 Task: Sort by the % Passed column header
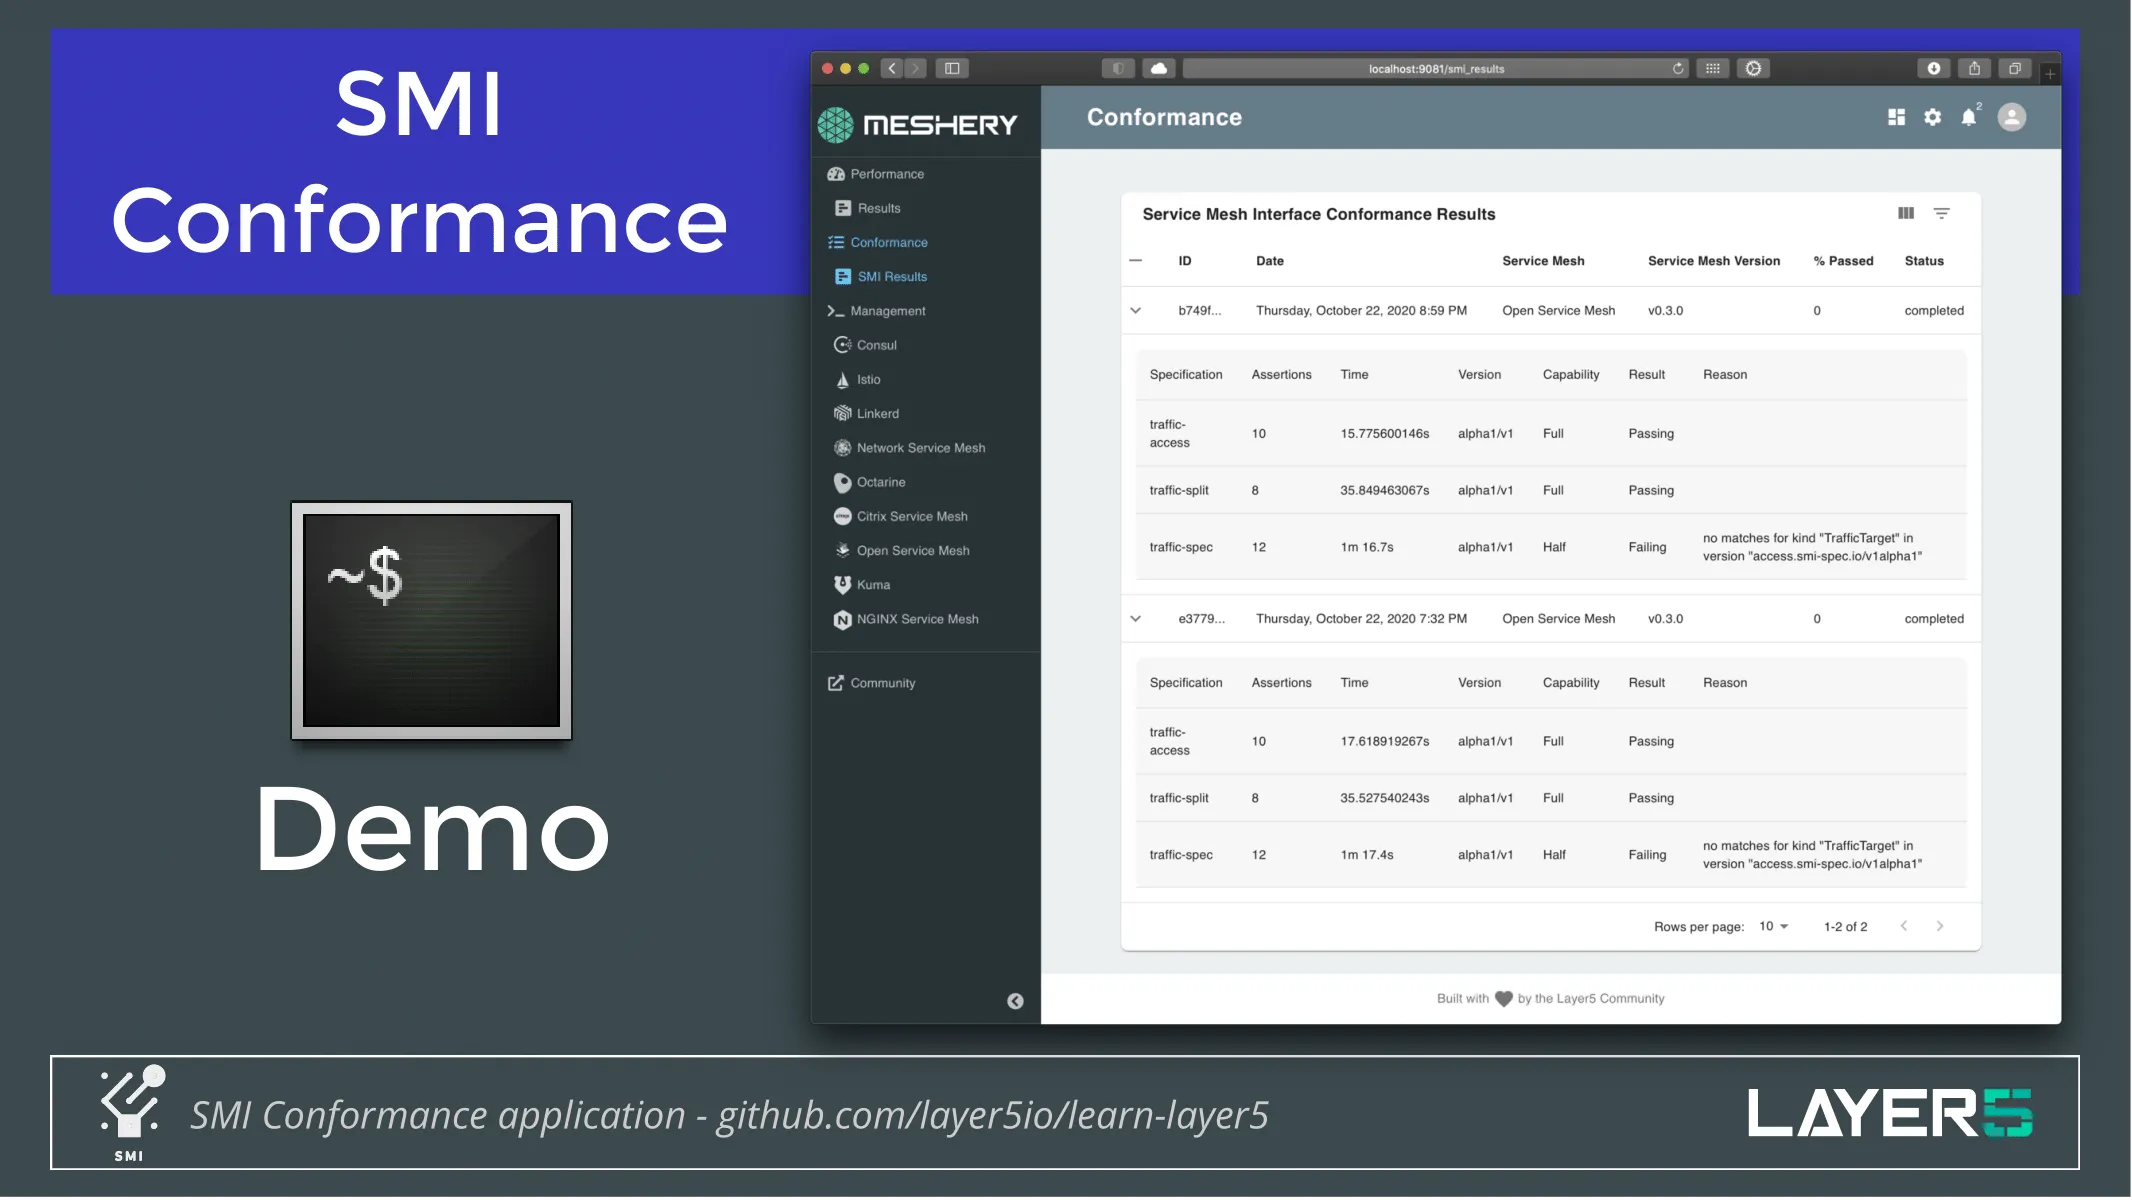tap(1843, 261)
